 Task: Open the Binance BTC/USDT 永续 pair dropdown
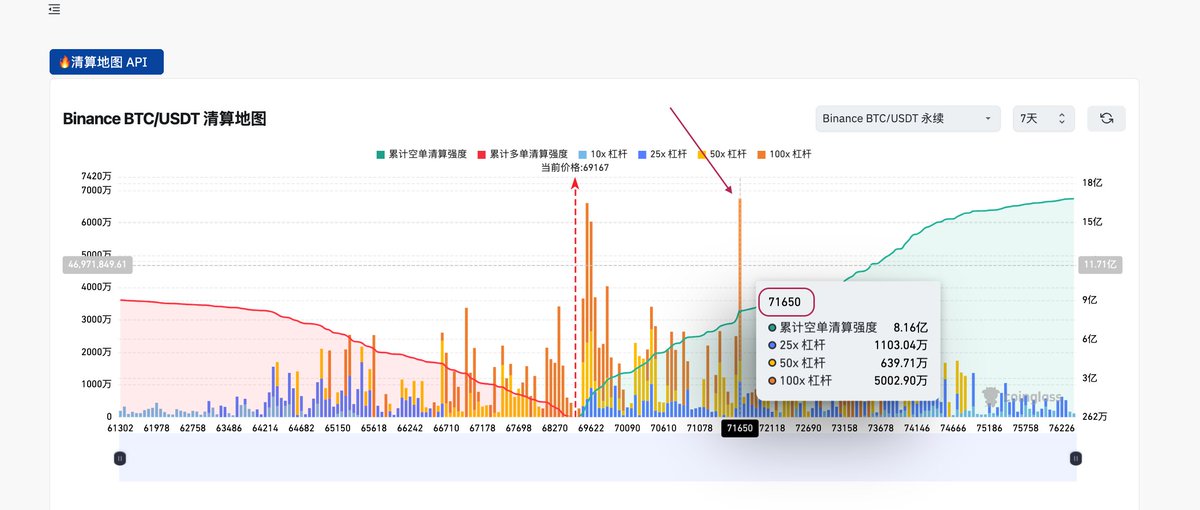point(908,118)
